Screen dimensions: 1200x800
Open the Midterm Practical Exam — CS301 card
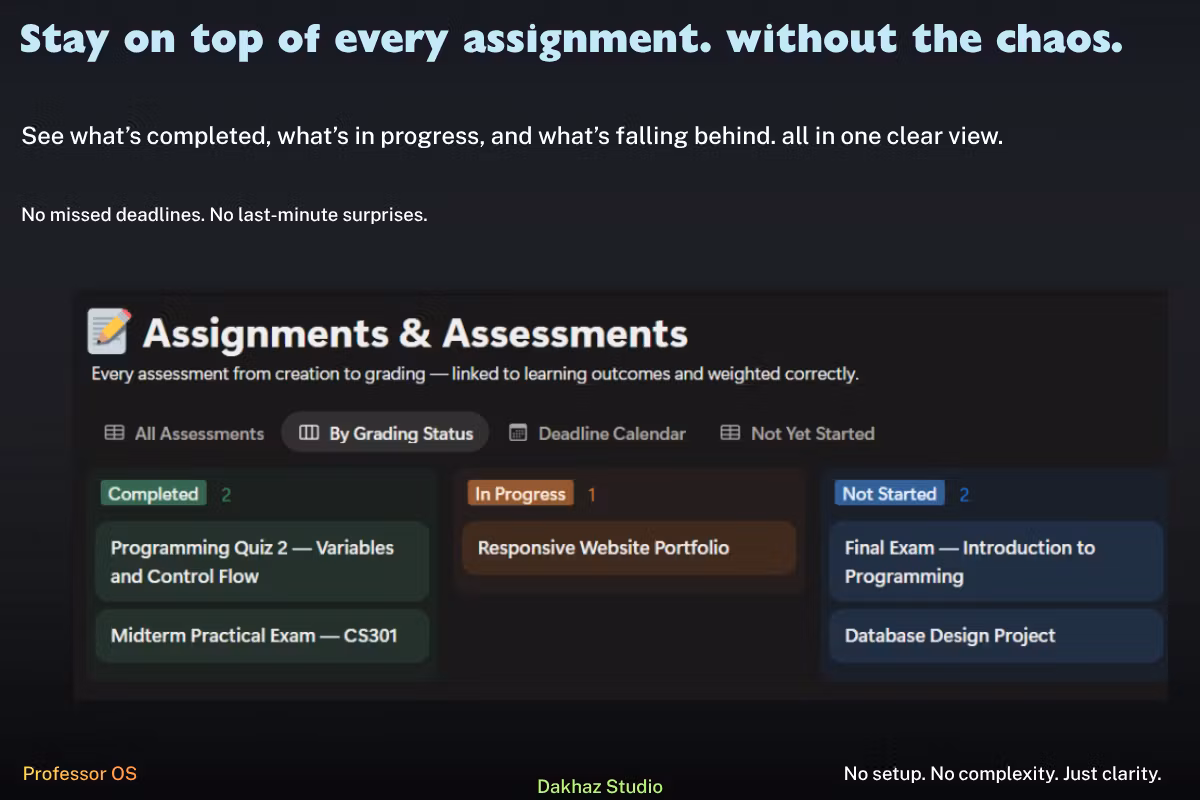[262, 636]
